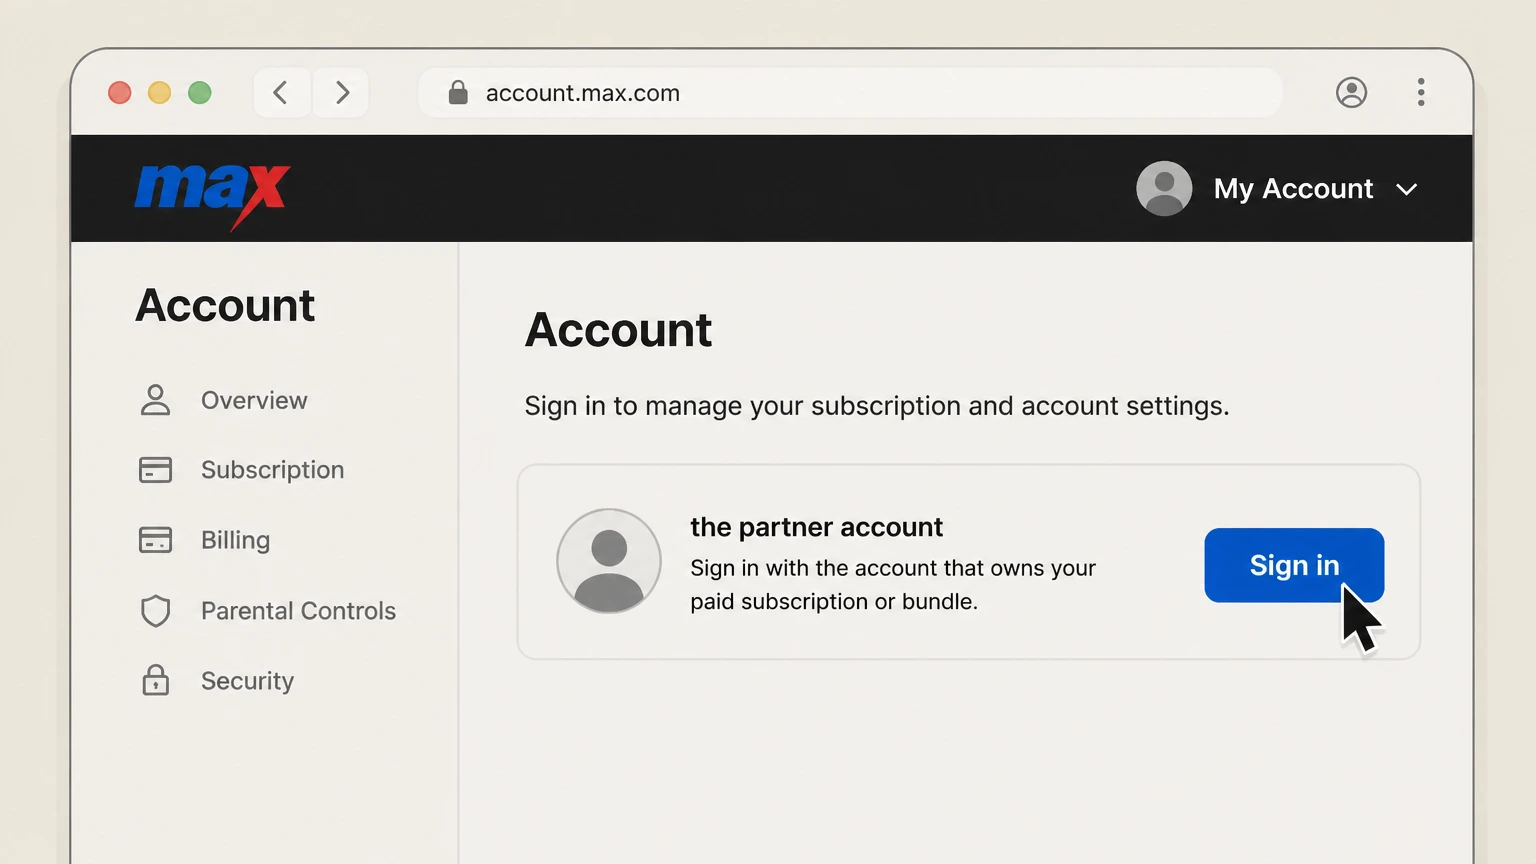Click the red close window button

coord(120,93)
